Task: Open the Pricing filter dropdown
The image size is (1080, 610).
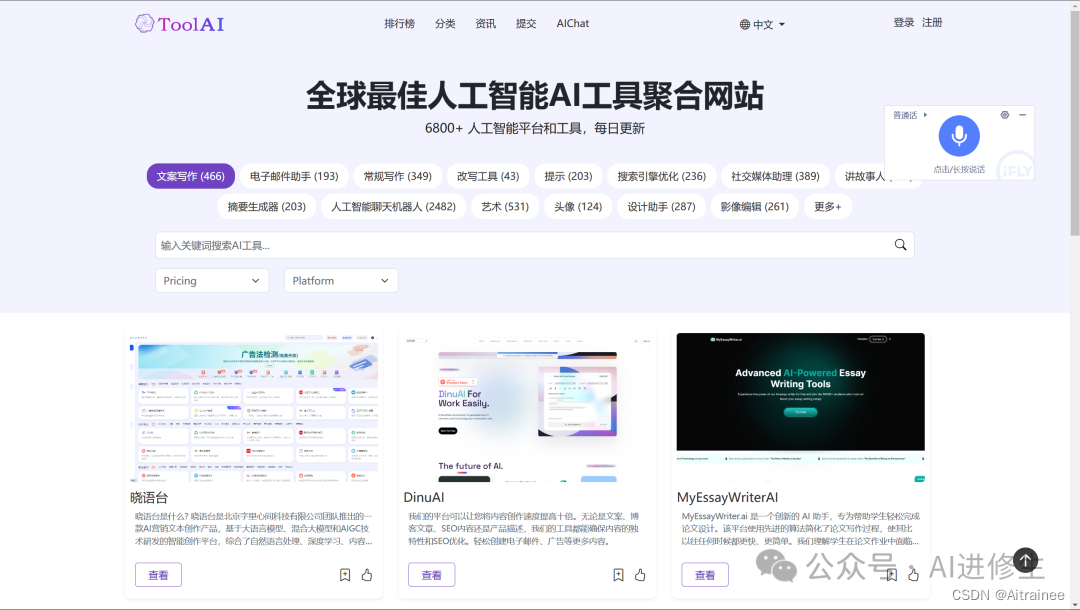Action: pyautogui.click(x=211, y=281)
